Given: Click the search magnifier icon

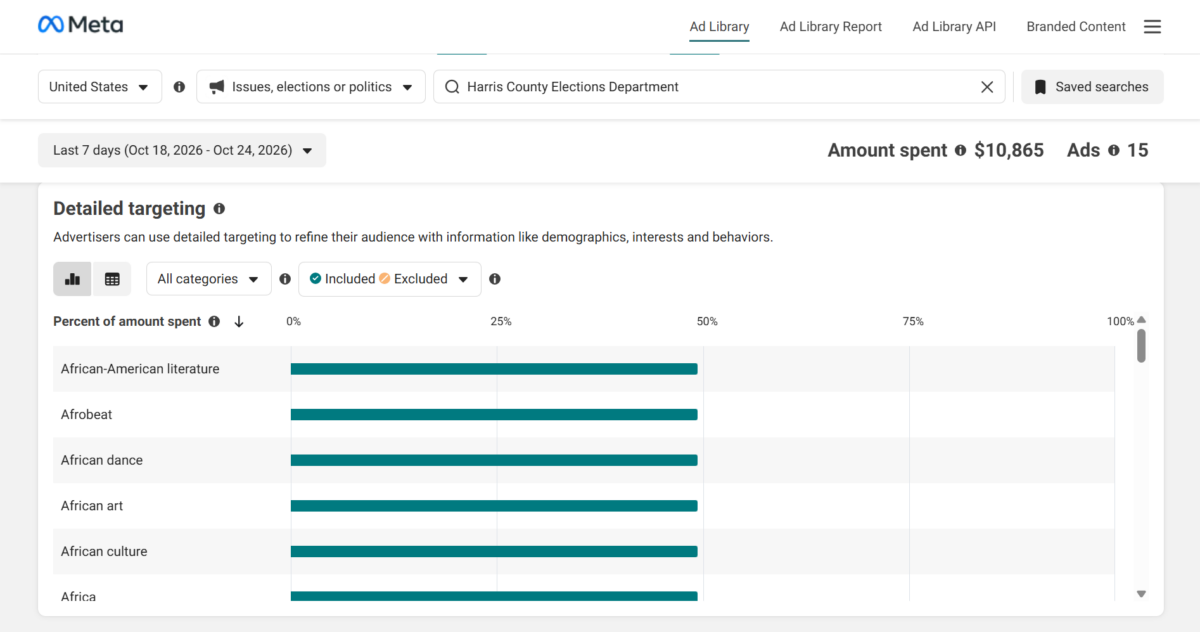Looking at the screenshot, I should (452, 87).
